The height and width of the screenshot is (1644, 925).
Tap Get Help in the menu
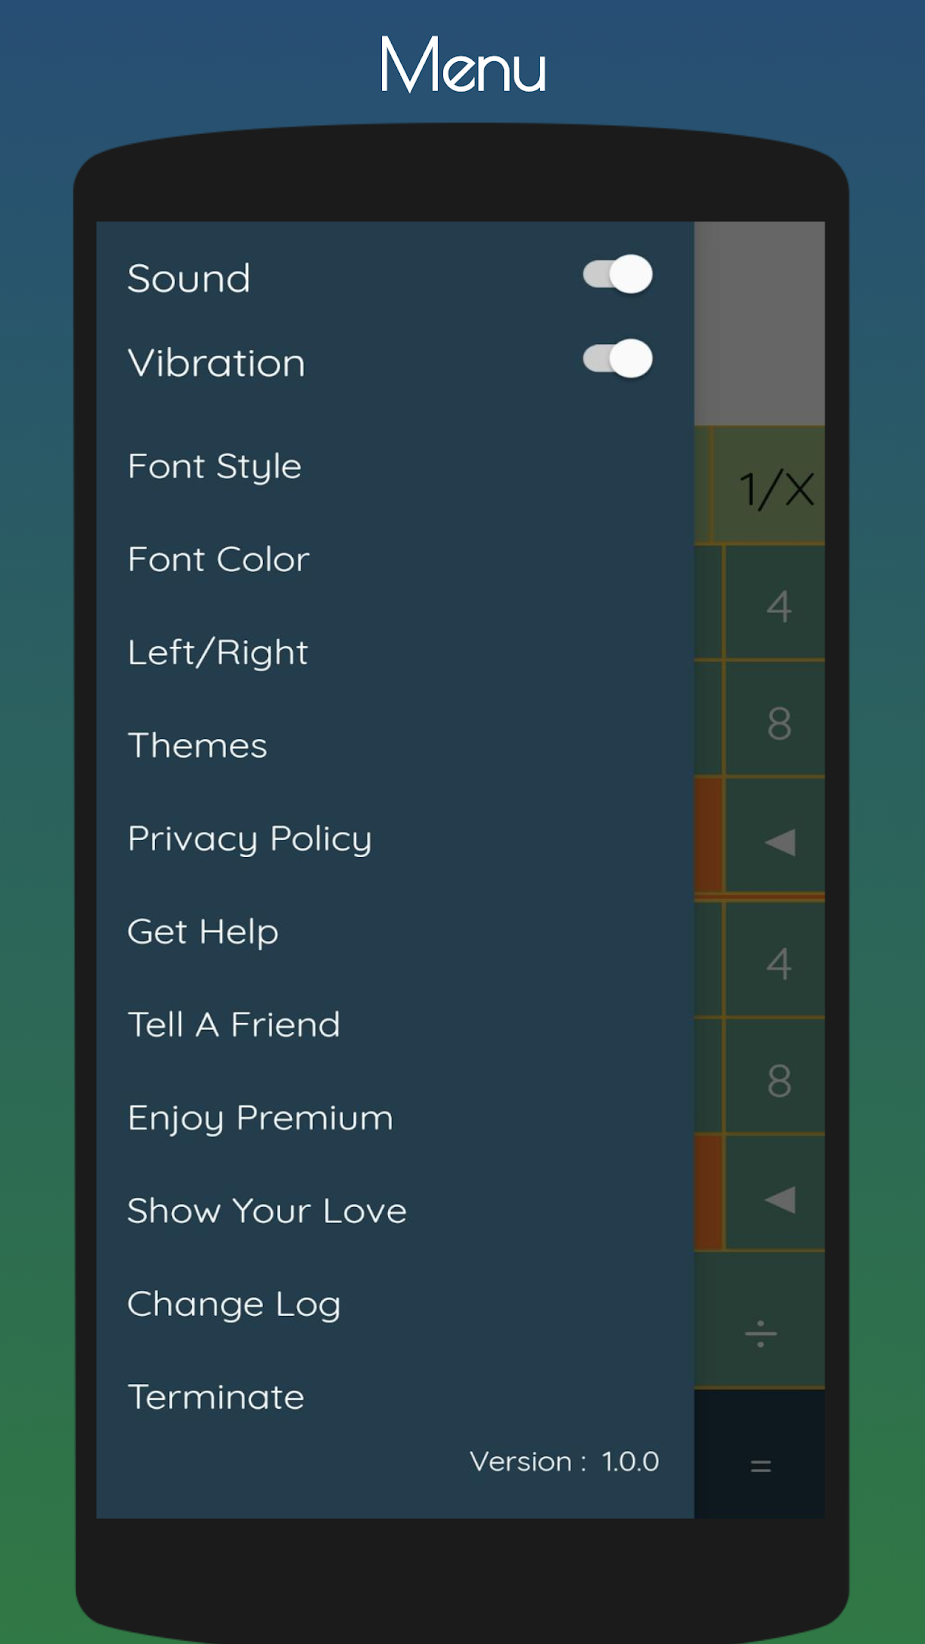(x=203, y=931)
